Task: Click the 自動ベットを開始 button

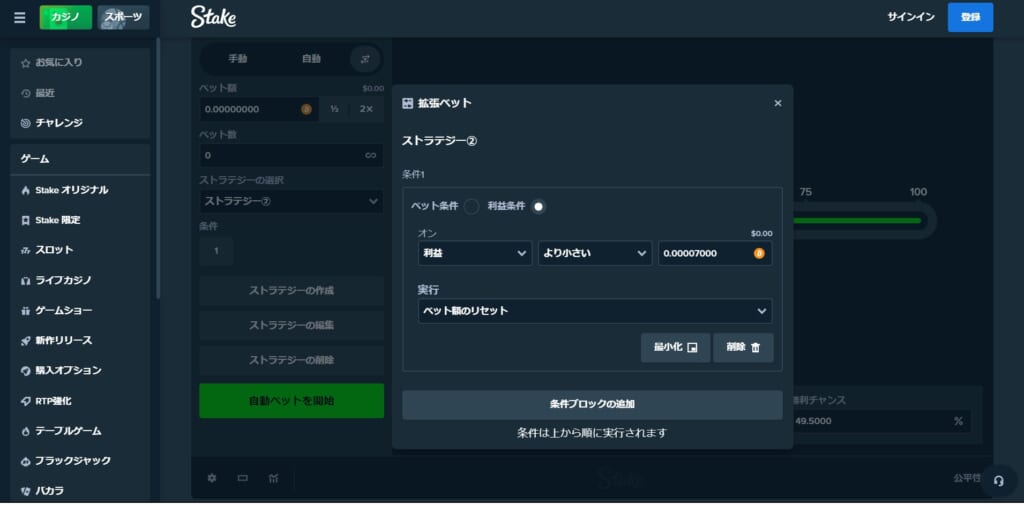Action: (x=291, y=400)
